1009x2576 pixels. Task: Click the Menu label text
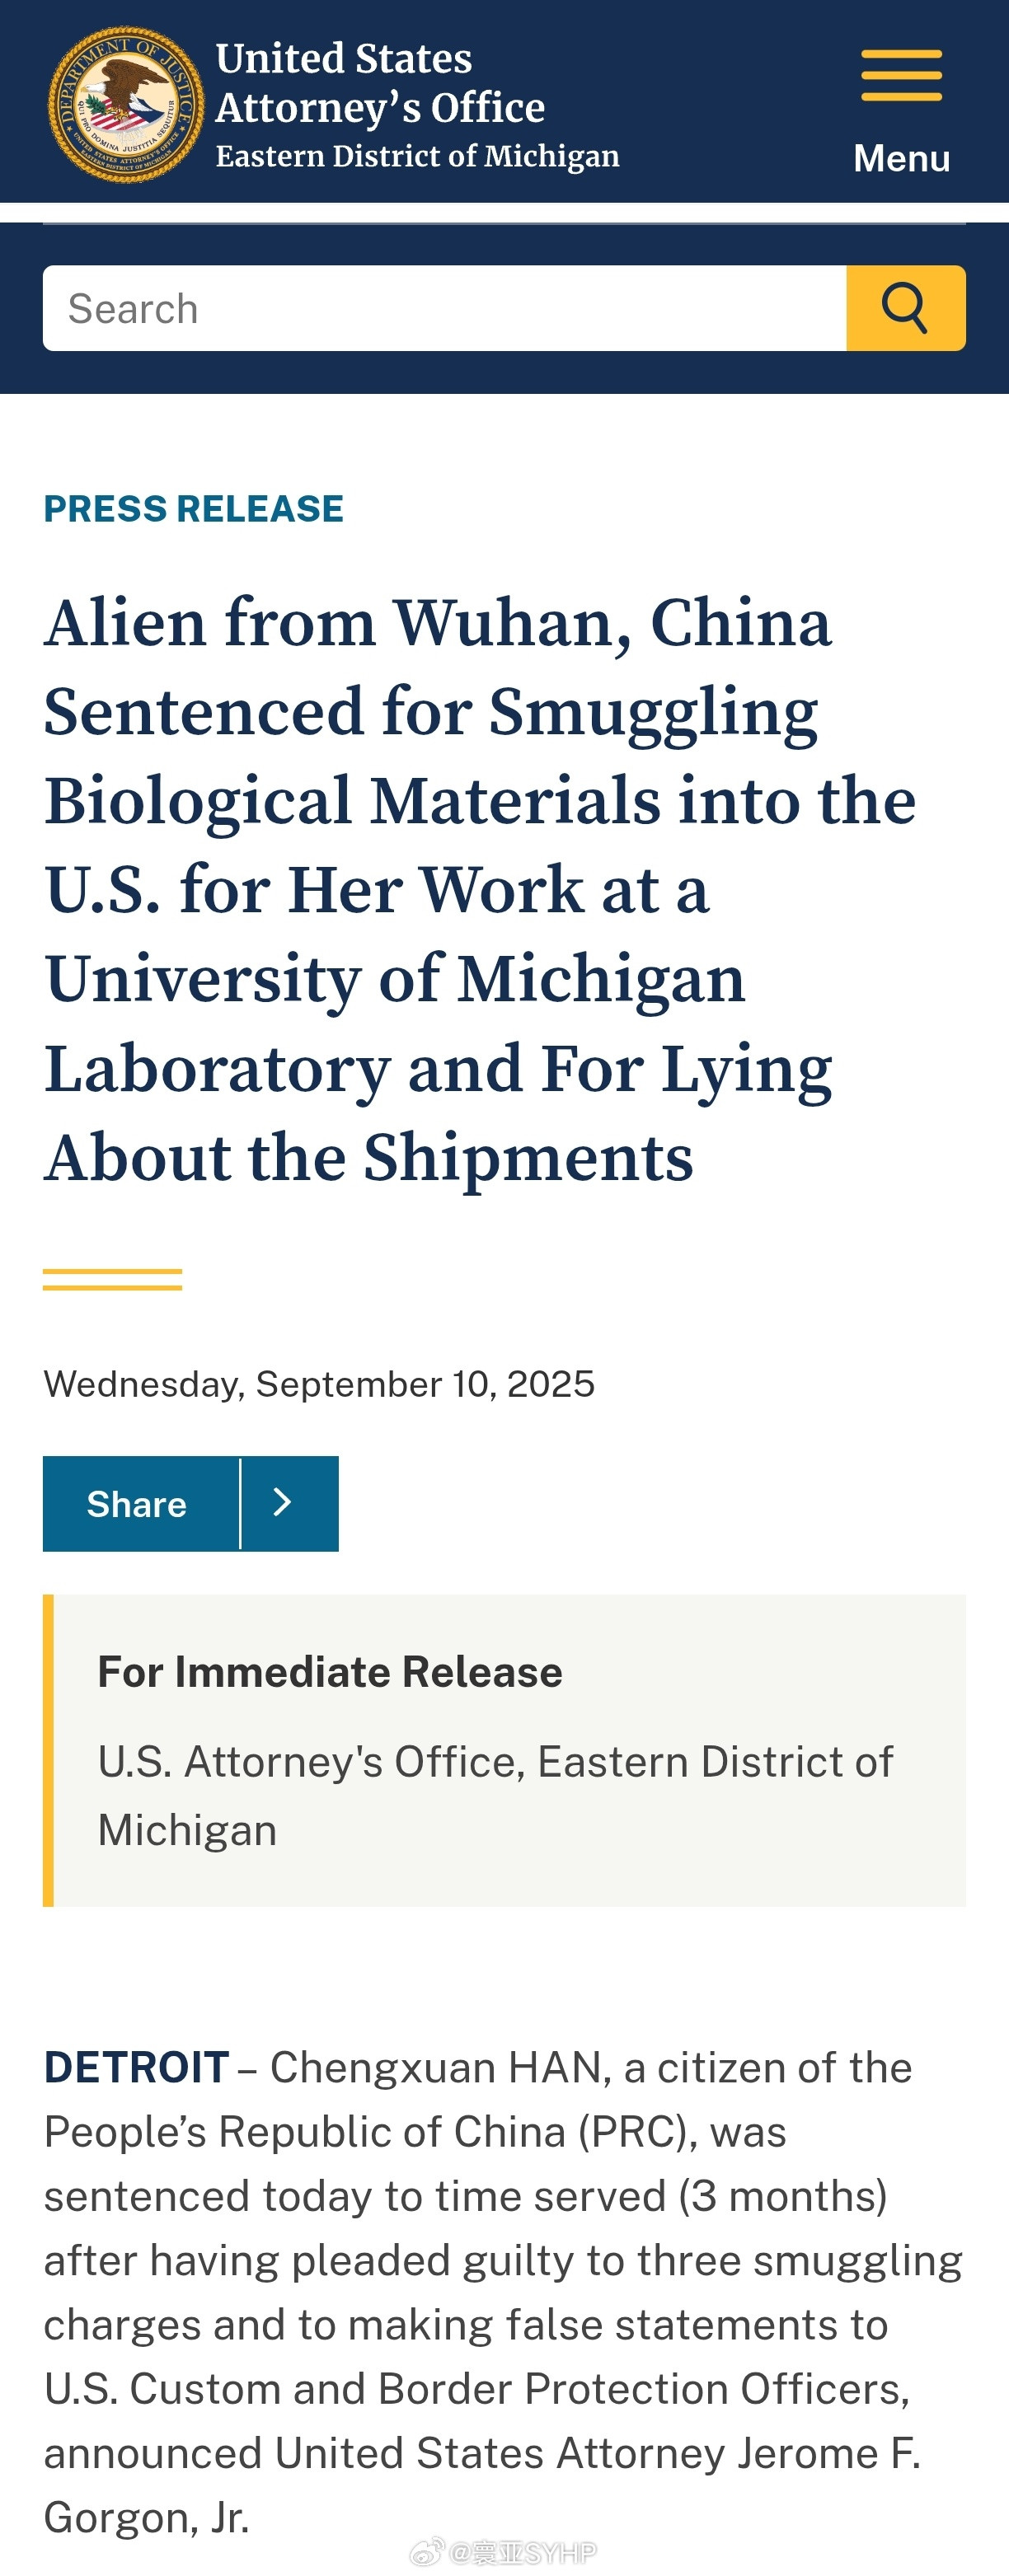click(901, 158)
